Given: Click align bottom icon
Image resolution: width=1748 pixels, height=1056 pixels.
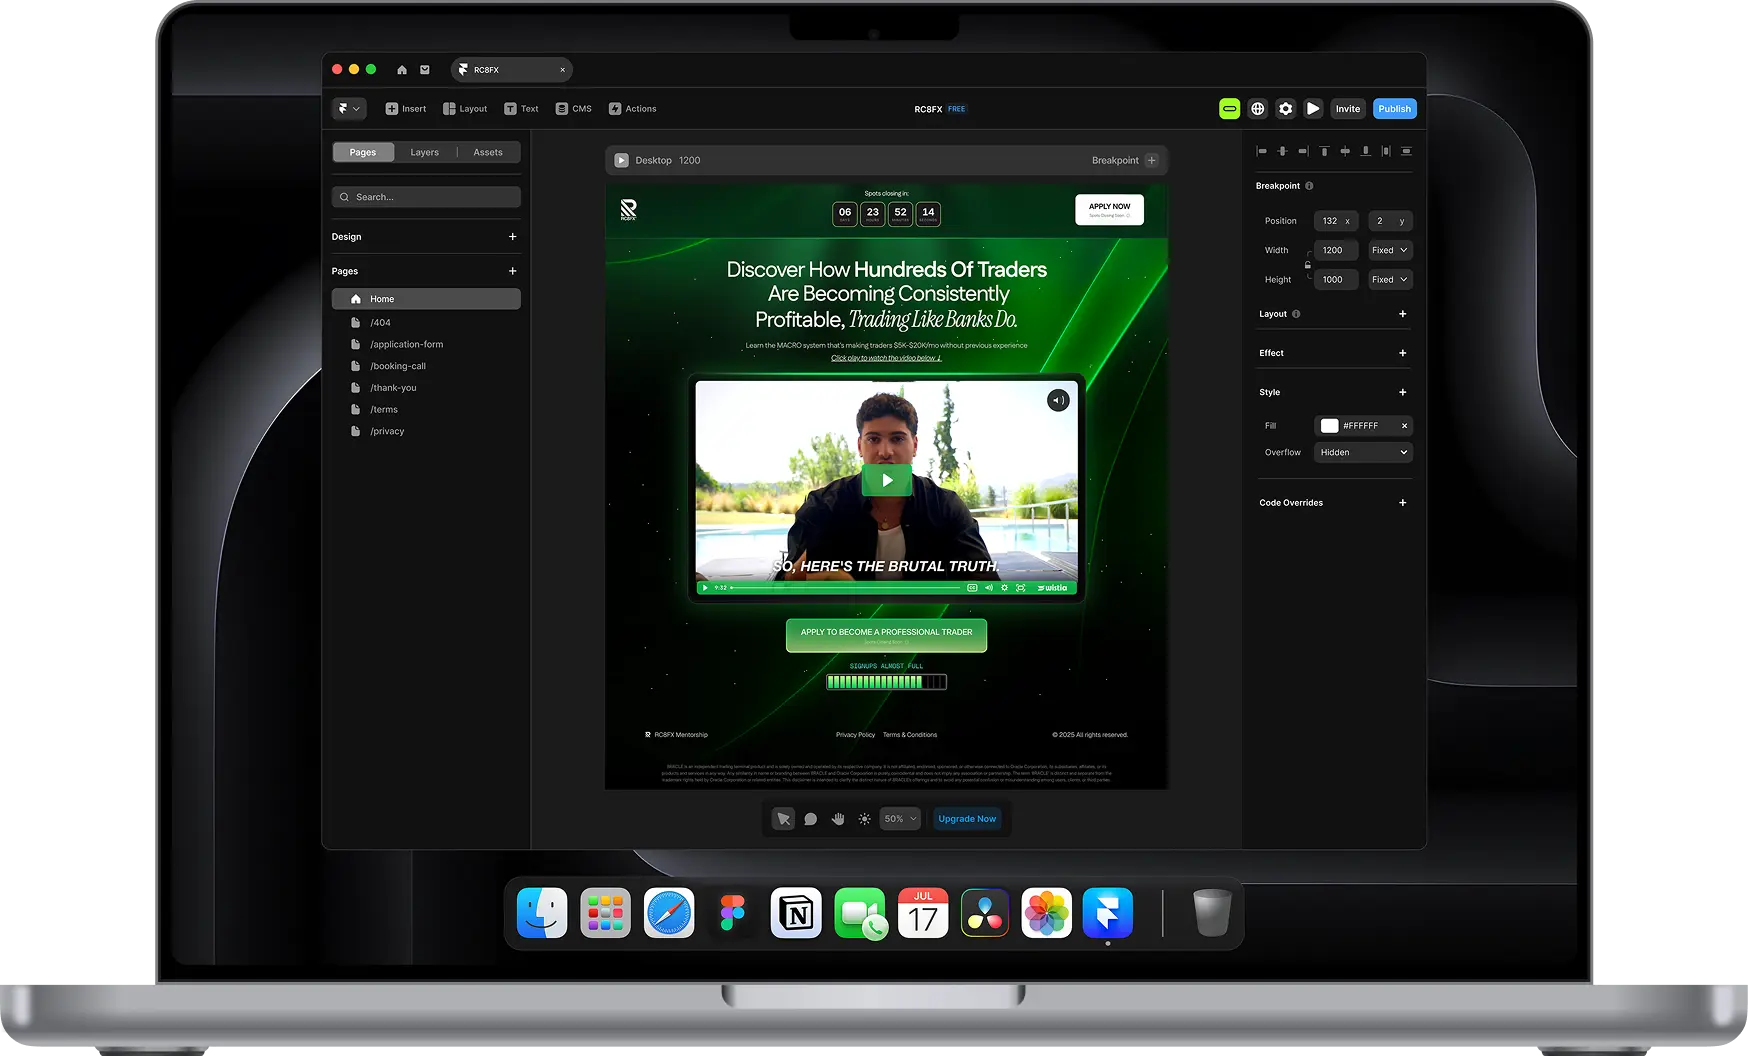Looking at the screenshot, I should tap(1365, 151).
